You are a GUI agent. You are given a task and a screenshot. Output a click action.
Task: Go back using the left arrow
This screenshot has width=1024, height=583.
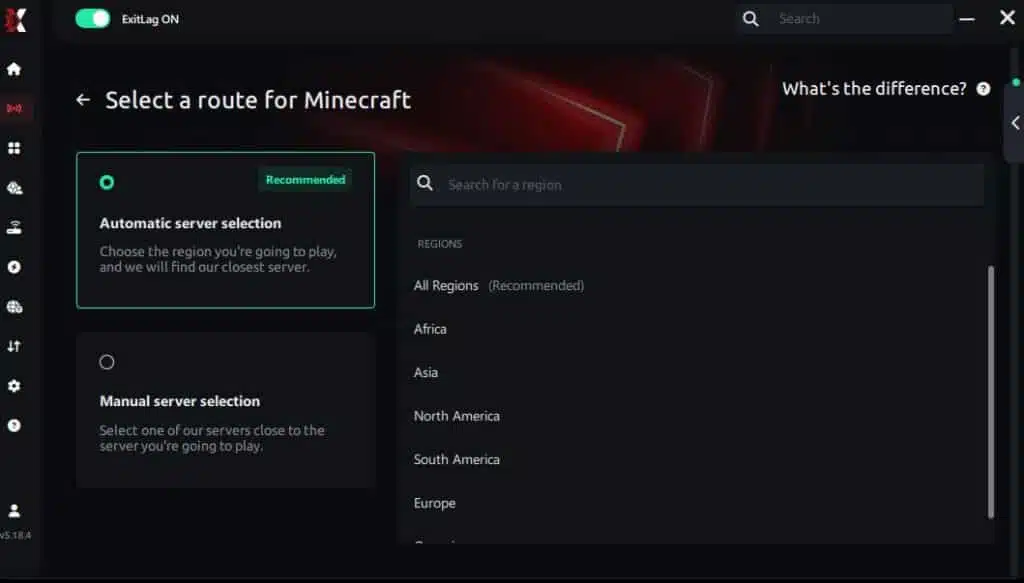coord(83,100)
